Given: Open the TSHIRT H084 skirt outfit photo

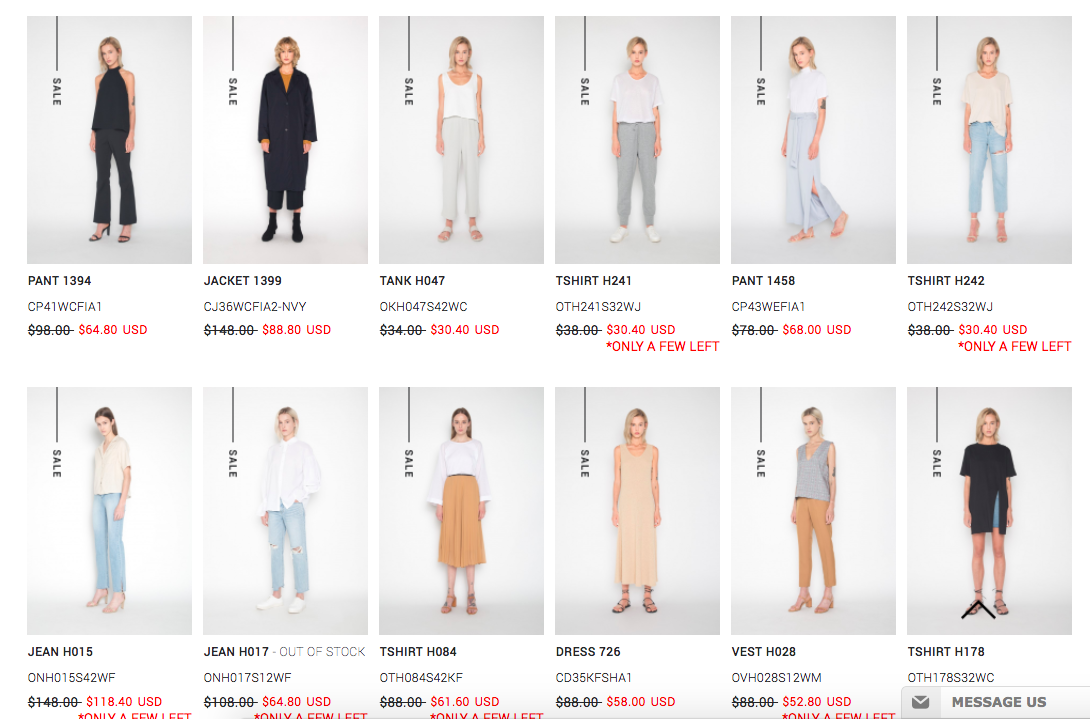Looking at the screenshot, I should pyautogui.click(x=461, y=511).
